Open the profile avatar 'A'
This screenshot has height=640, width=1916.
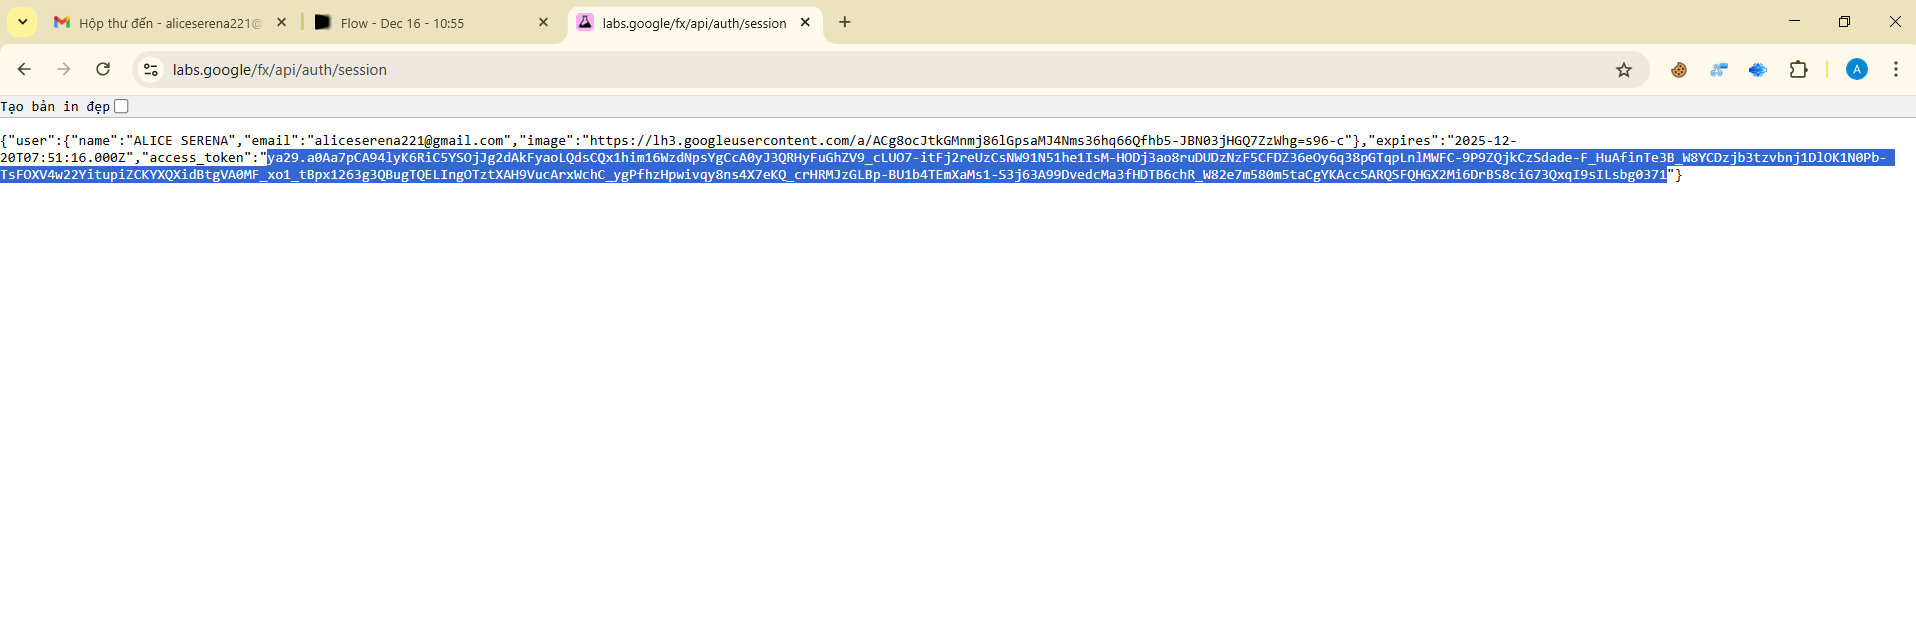point(1856,69)
